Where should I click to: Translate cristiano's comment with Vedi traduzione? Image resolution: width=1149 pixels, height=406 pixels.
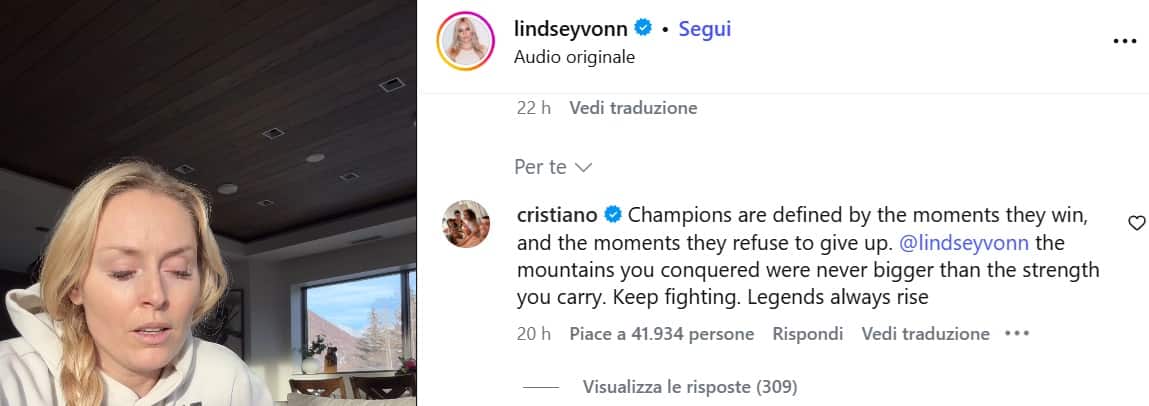pos(926,334)
